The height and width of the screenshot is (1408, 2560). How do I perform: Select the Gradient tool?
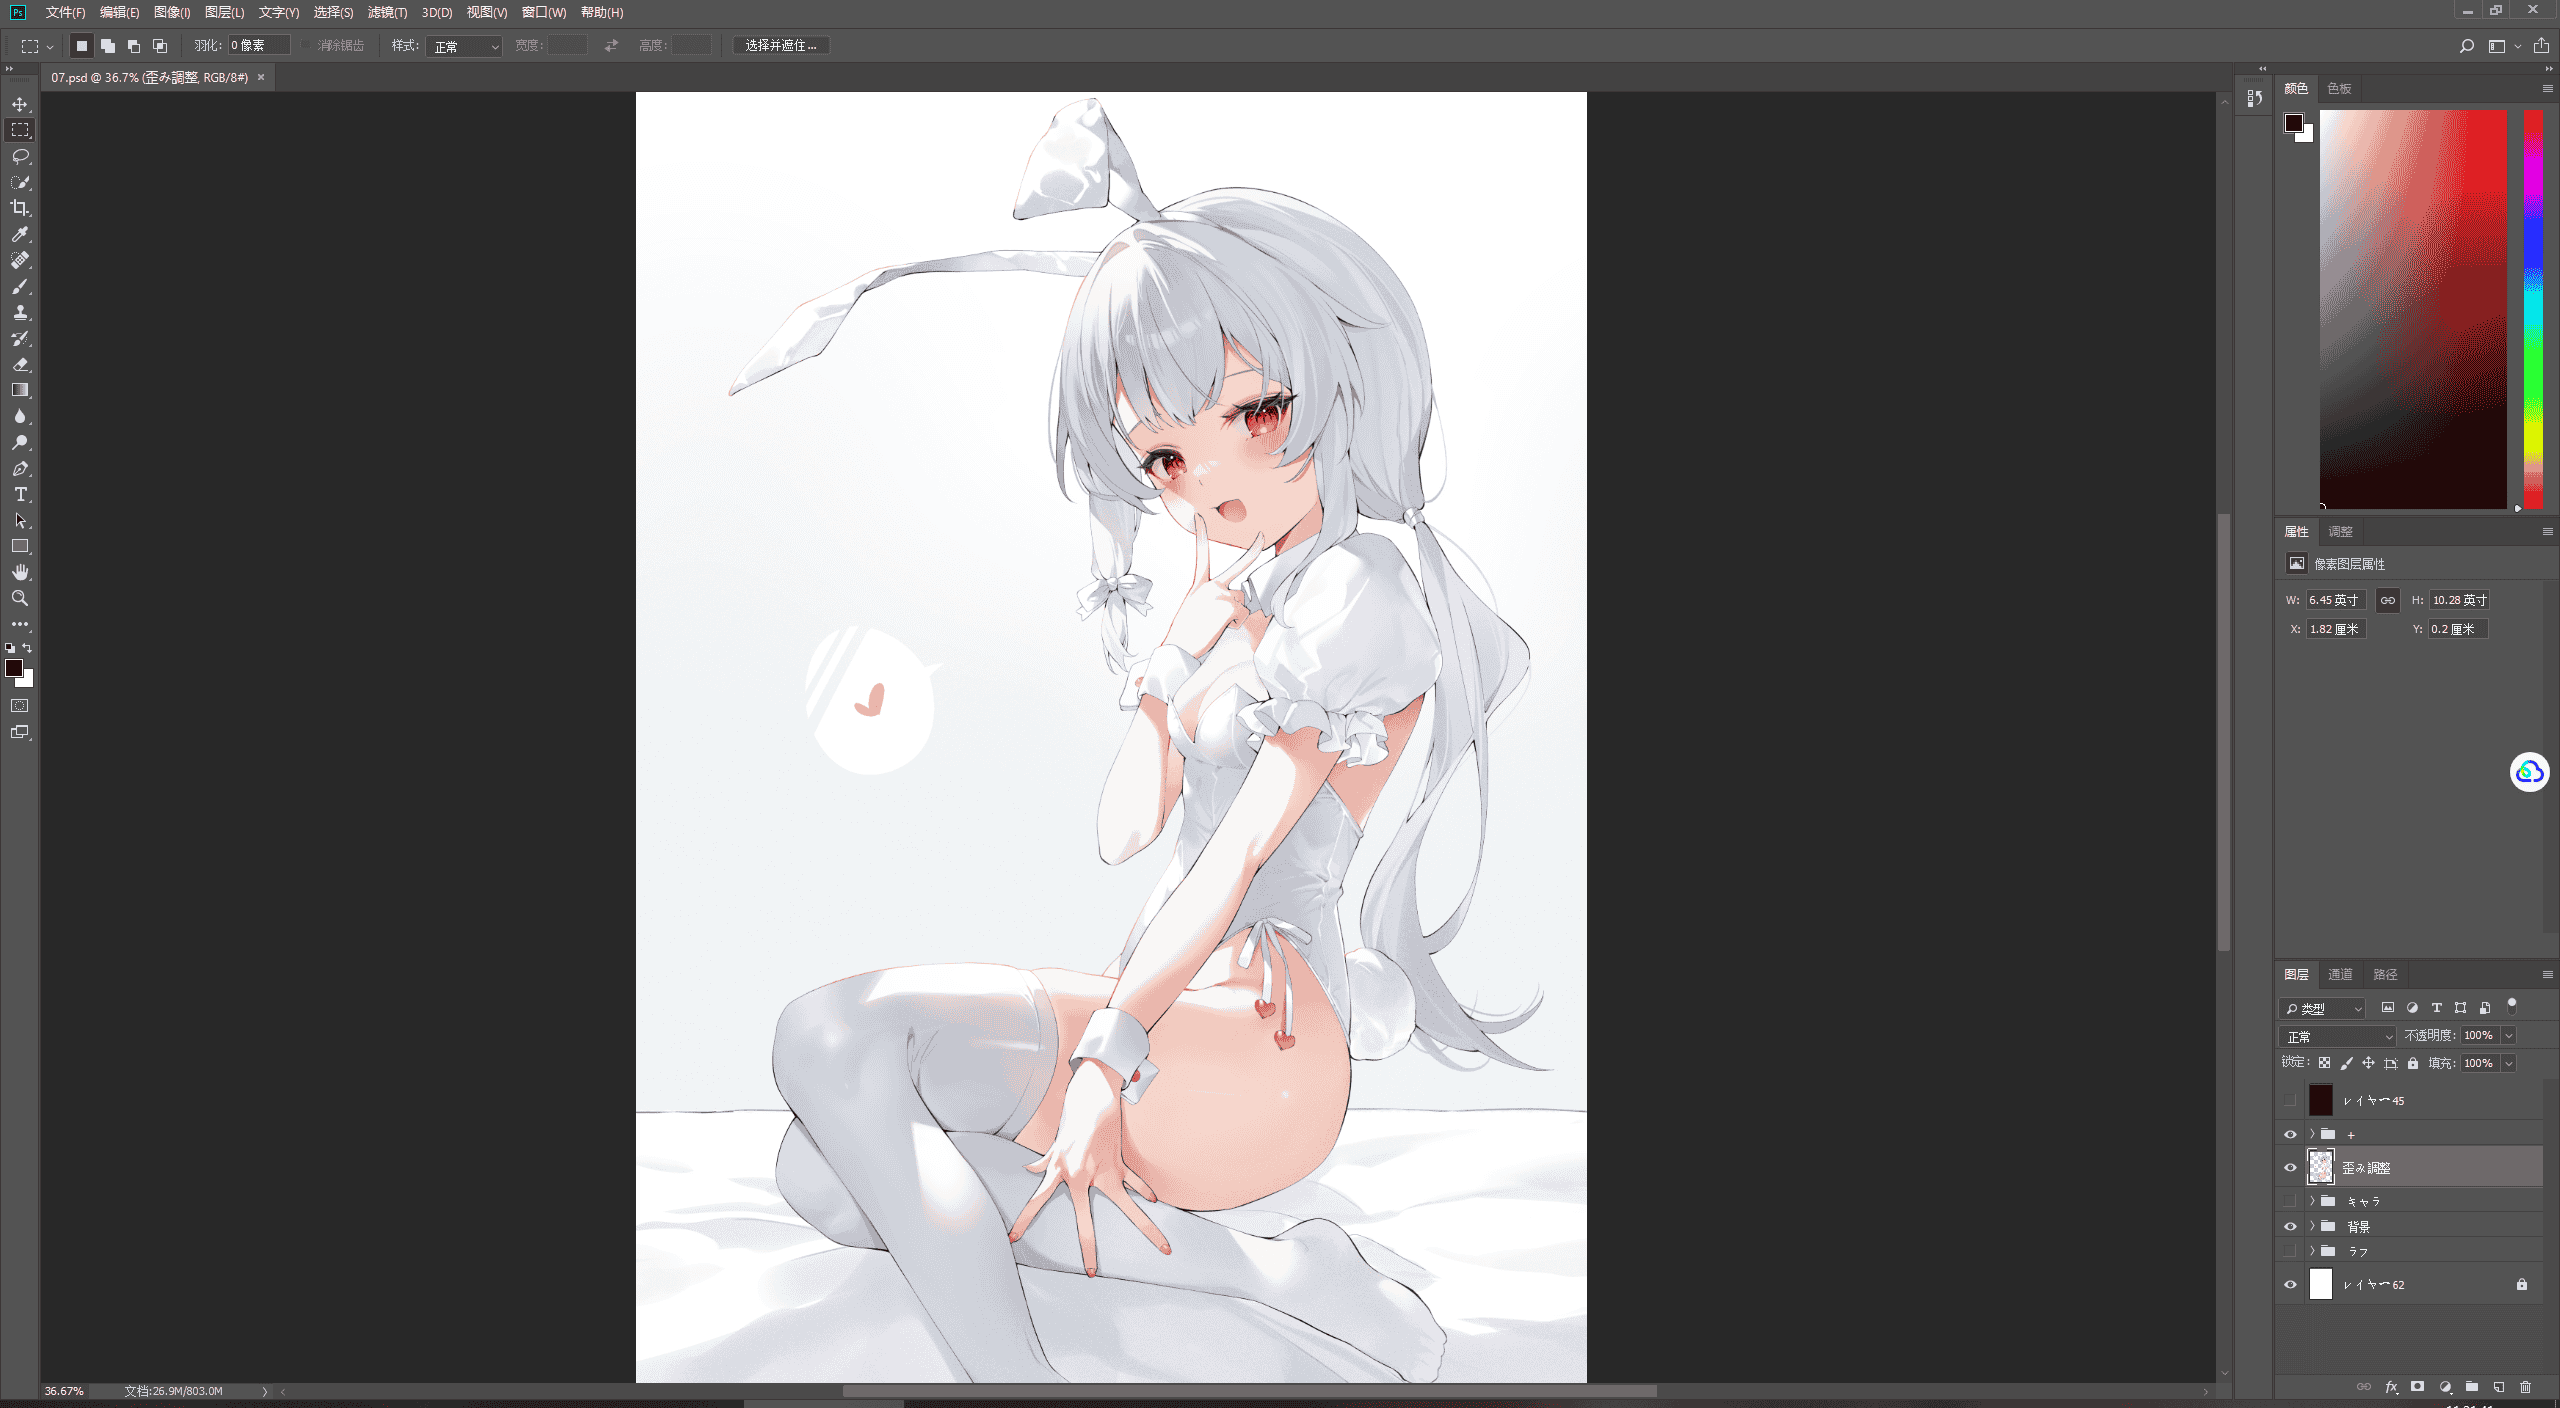click(20, 390)
